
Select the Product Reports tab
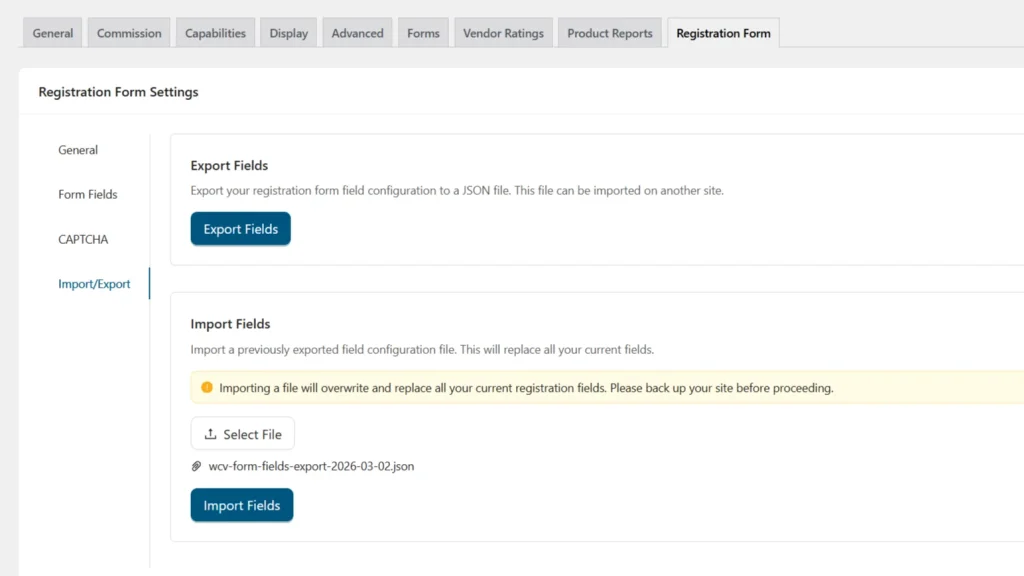(609, 32)
